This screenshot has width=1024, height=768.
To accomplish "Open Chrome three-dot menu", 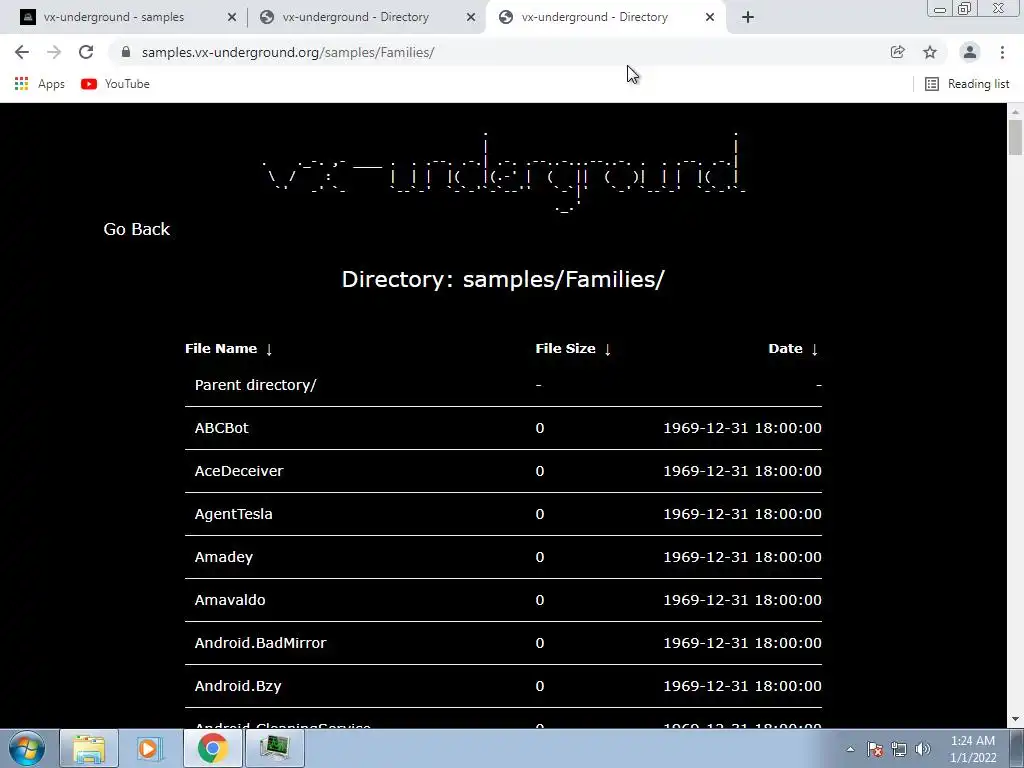I will 1002,52.
